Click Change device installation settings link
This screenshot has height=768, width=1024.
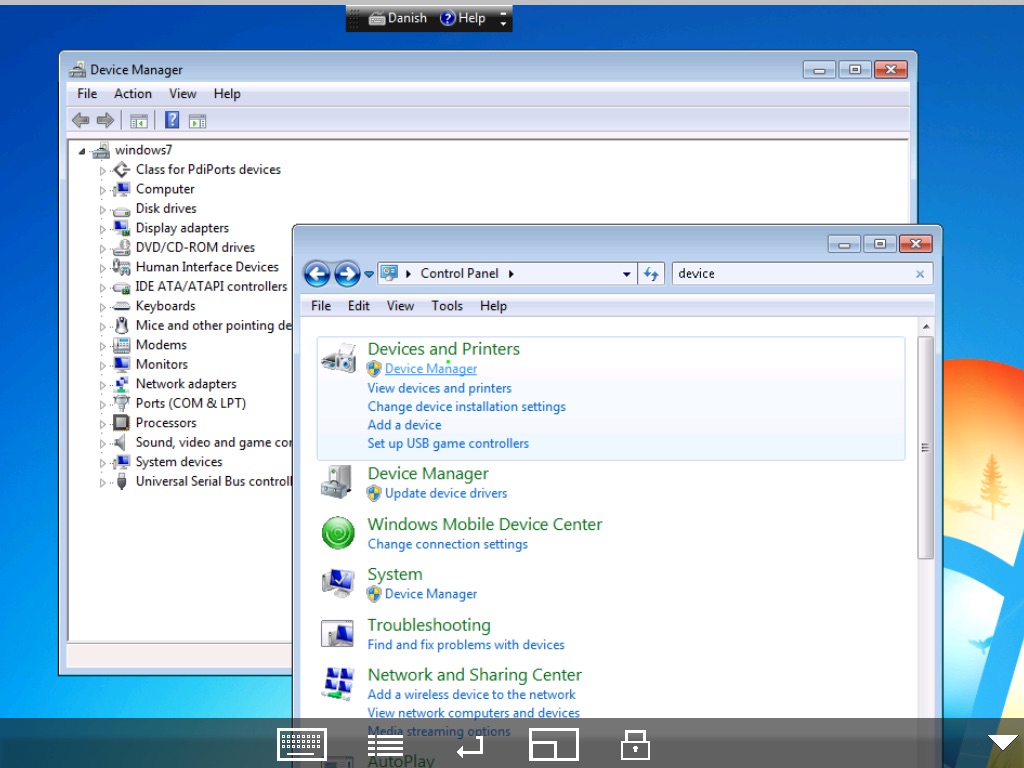tap(466, 406)
